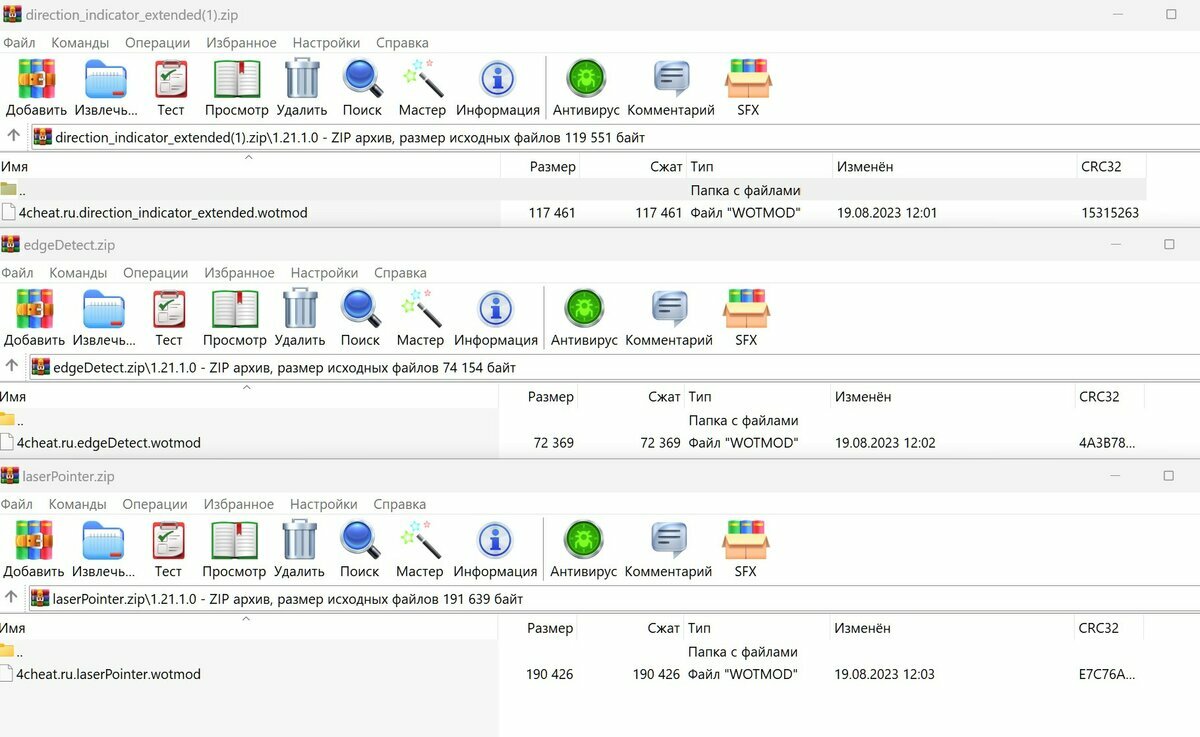Click Извлечь icon in edgeDetect.zip window

click(103, 310)
